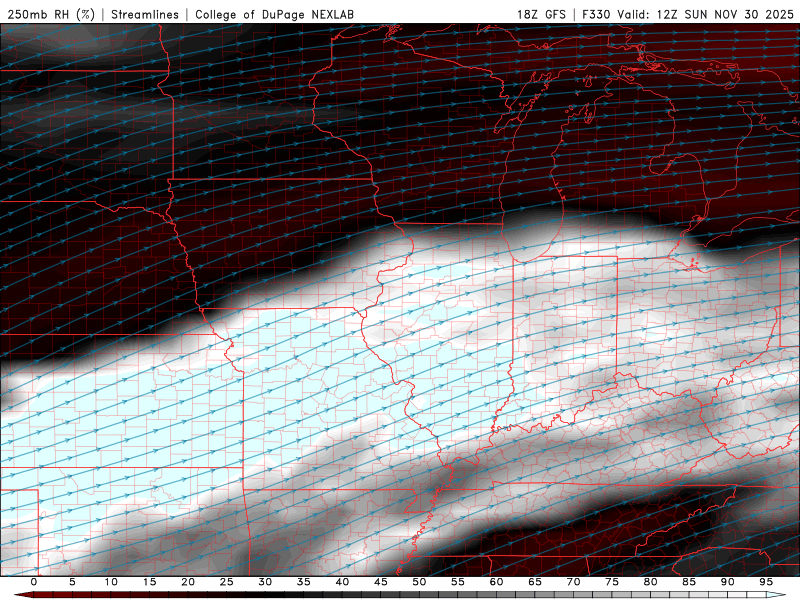Click the "Streamlines" label in the header
Screen dimensions: 800x600
click(x=145, y=14)
